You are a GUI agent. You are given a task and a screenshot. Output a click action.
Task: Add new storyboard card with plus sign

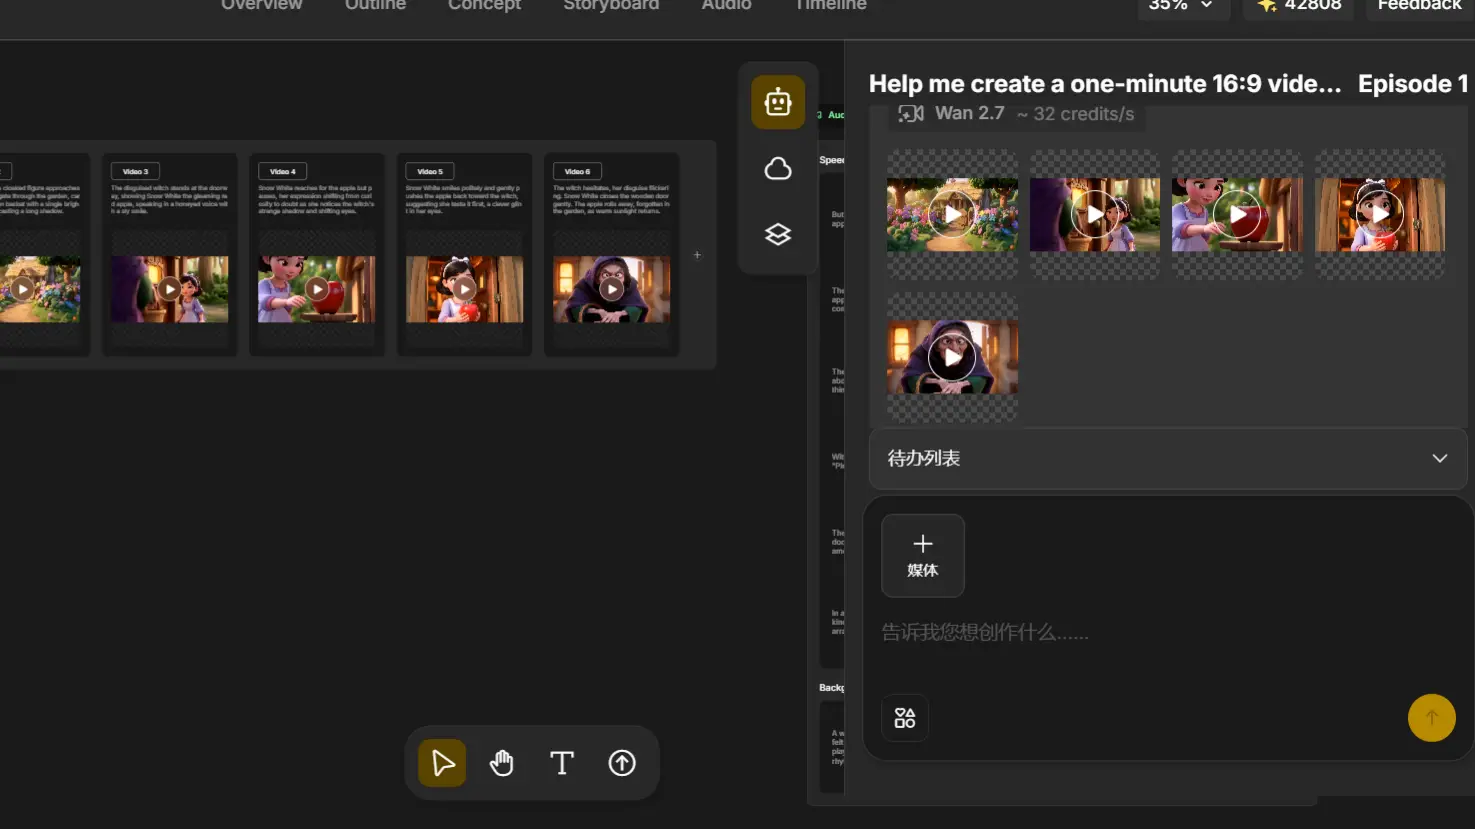point(697,255)
